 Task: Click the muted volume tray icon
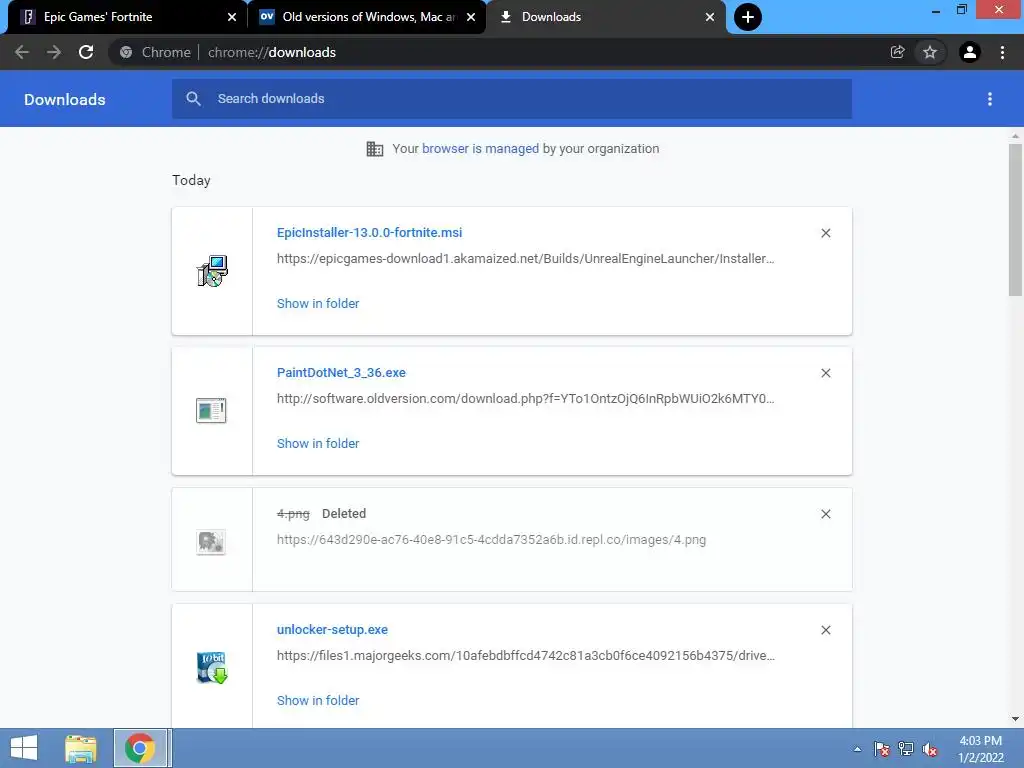929,749
